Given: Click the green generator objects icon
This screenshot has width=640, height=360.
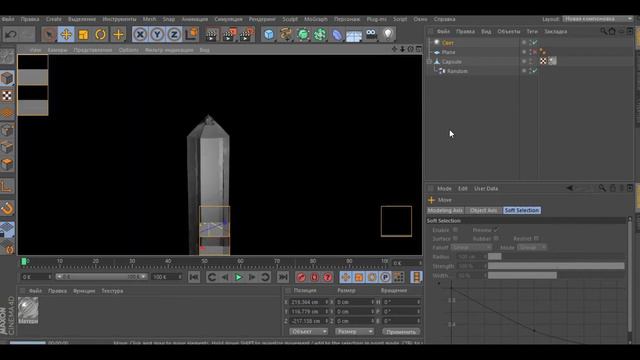Looking at the screenshot, I should pyautogui.click(x=303, y=35).
